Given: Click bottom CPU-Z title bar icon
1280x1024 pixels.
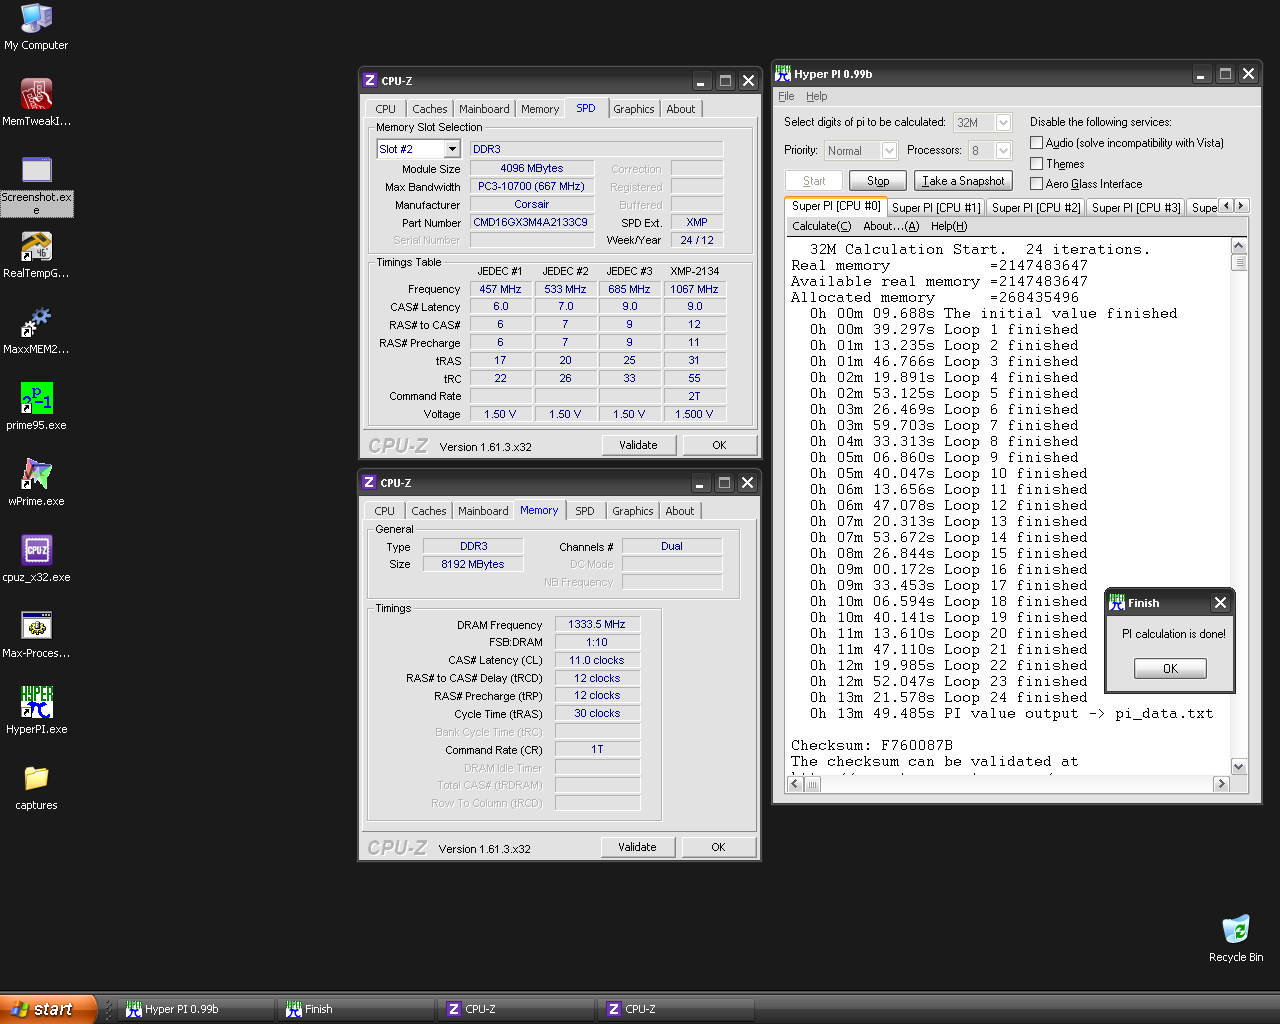Looking at the screenshot, I should pos(369,483).
